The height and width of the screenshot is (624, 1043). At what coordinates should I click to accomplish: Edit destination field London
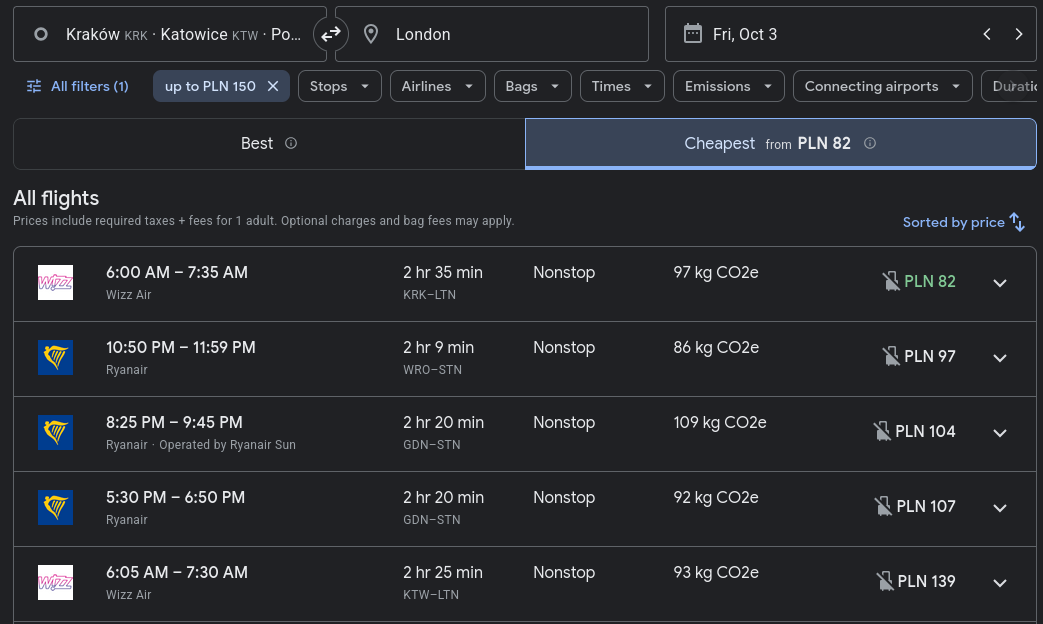pyautogui.click(x=492, y=34)
